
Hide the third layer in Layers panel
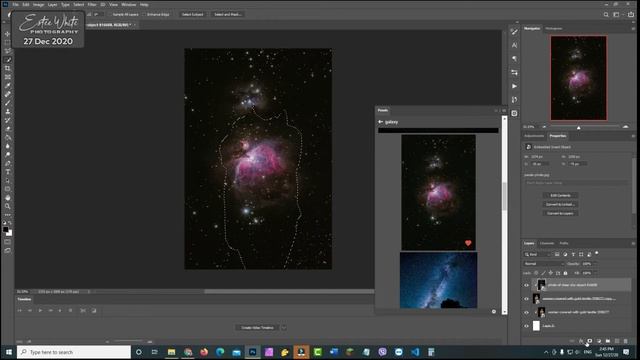tap(527, 312)
